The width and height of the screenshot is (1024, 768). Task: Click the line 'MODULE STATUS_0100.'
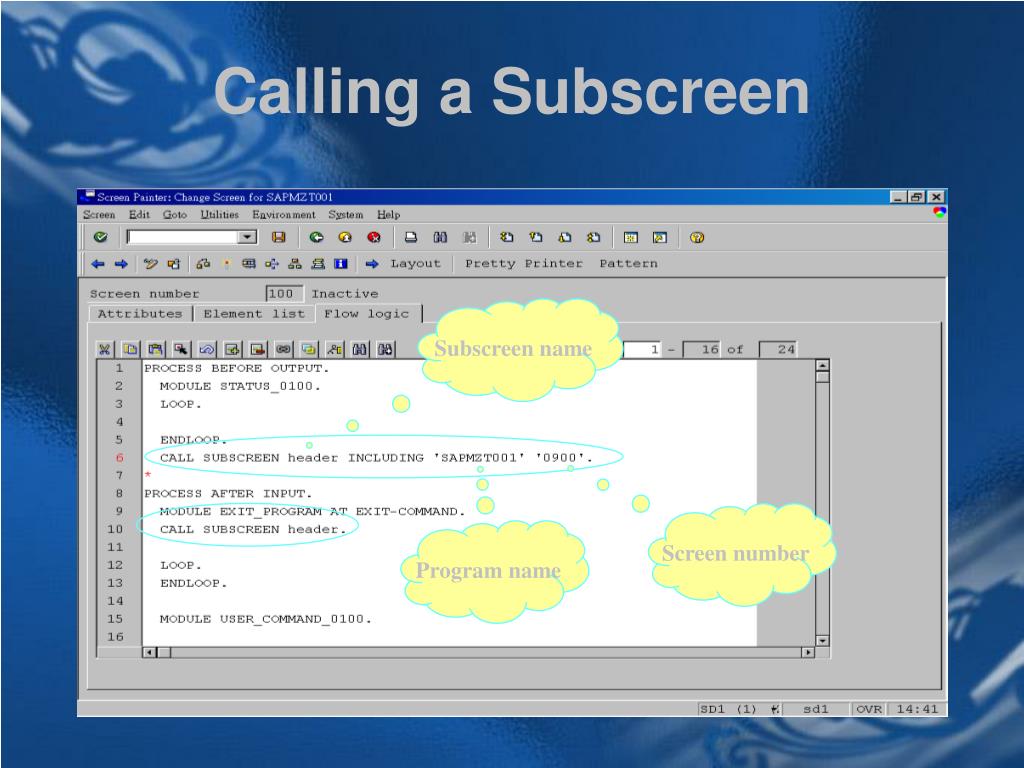pos(240,387)
